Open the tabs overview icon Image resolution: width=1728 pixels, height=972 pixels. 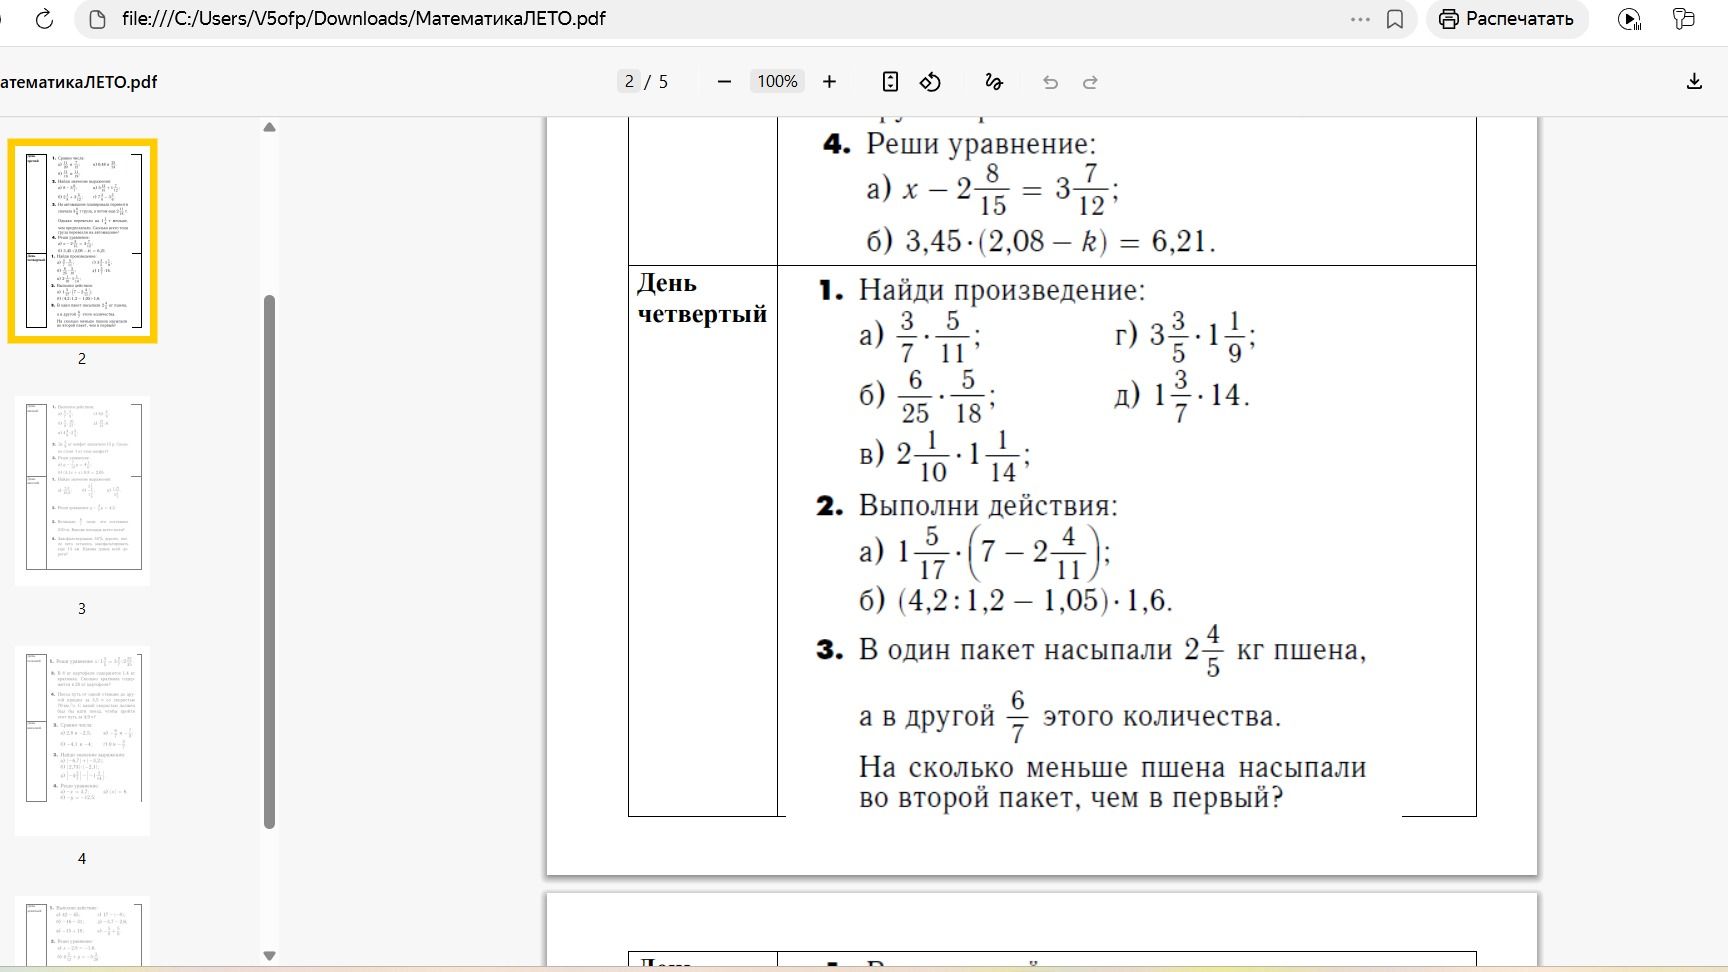(x=1684, y=19)
